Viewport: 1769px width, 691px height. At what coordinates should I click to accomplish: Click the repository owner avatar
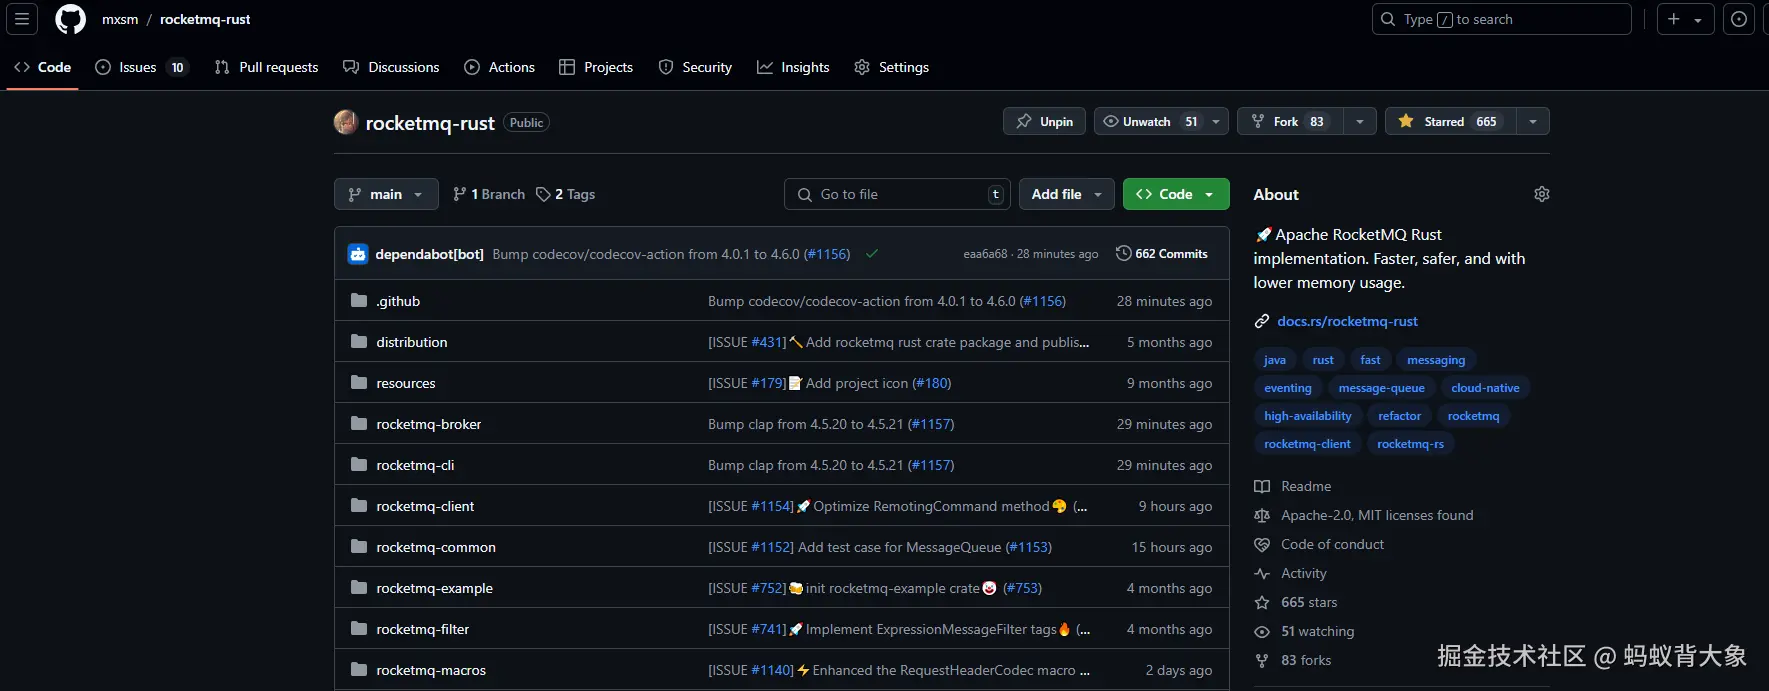point(346,122)
